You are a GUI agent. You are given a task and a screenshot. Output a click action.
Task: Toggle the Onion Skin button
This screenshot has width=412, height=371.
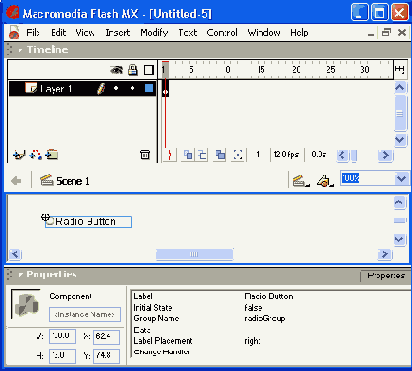point(188,155)
